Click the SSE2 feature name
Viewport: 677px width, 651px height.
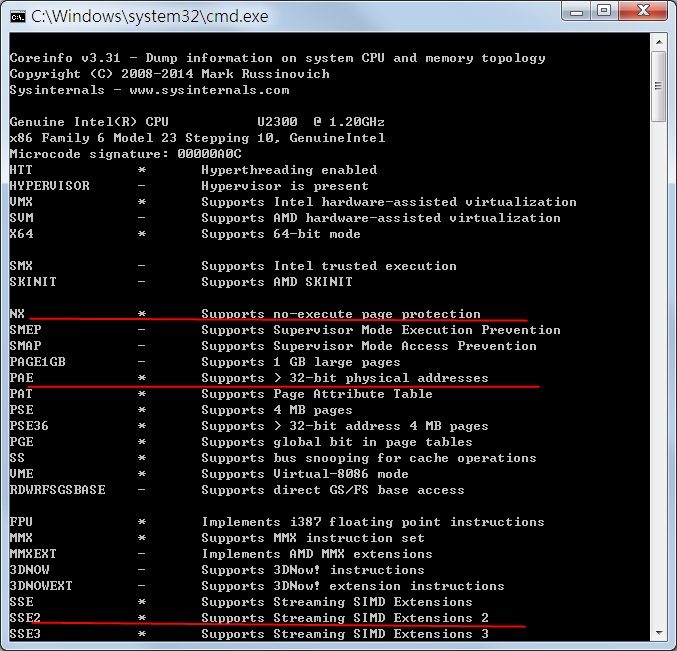25,618
